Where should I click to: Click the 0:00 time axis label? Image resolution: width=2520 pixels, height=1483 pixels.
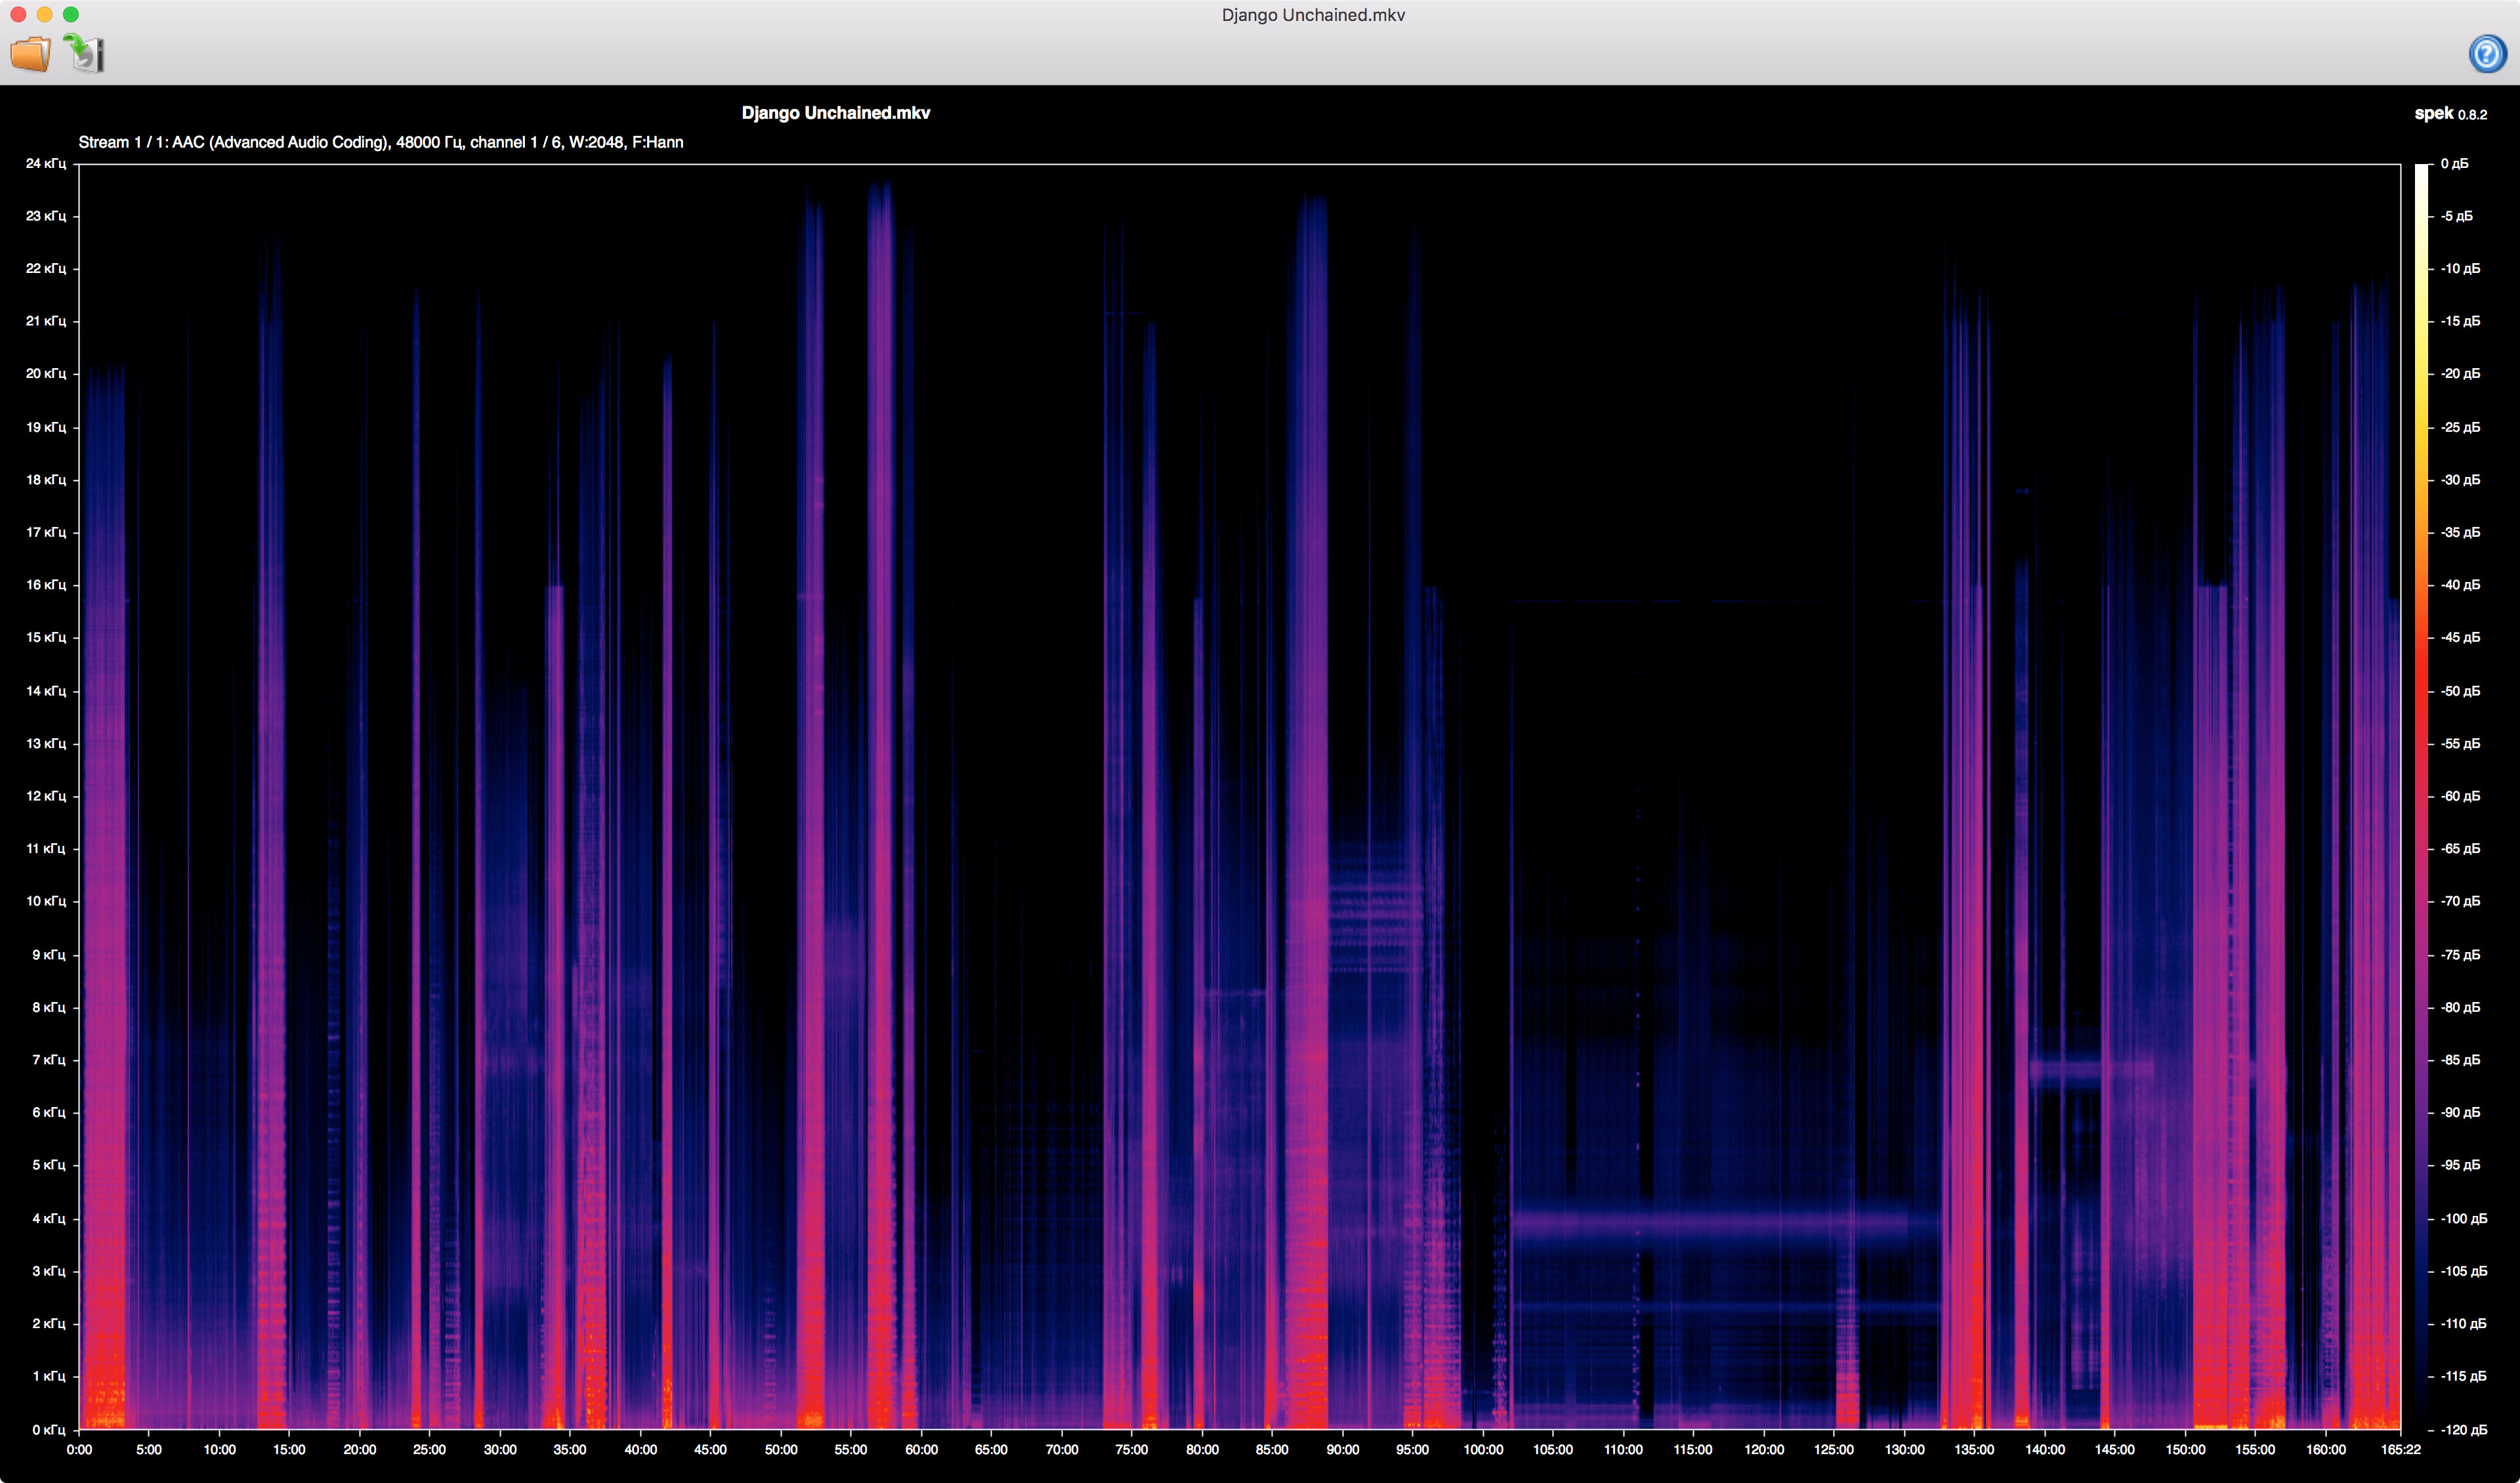click(x=79, y=1449)
